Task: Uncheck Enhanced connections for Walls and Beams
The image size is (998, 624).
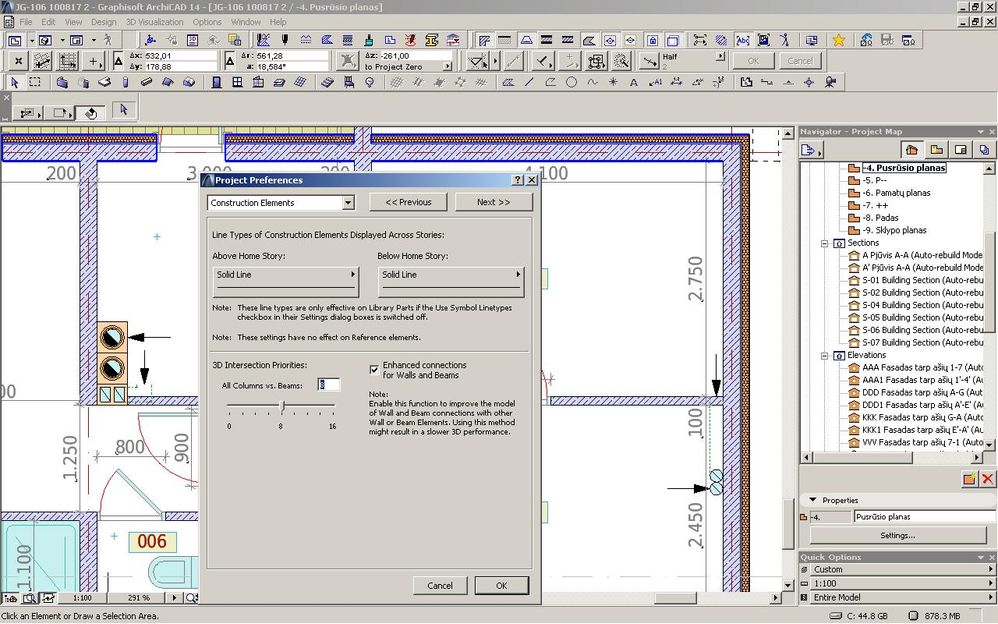Action: click(375, 369)
